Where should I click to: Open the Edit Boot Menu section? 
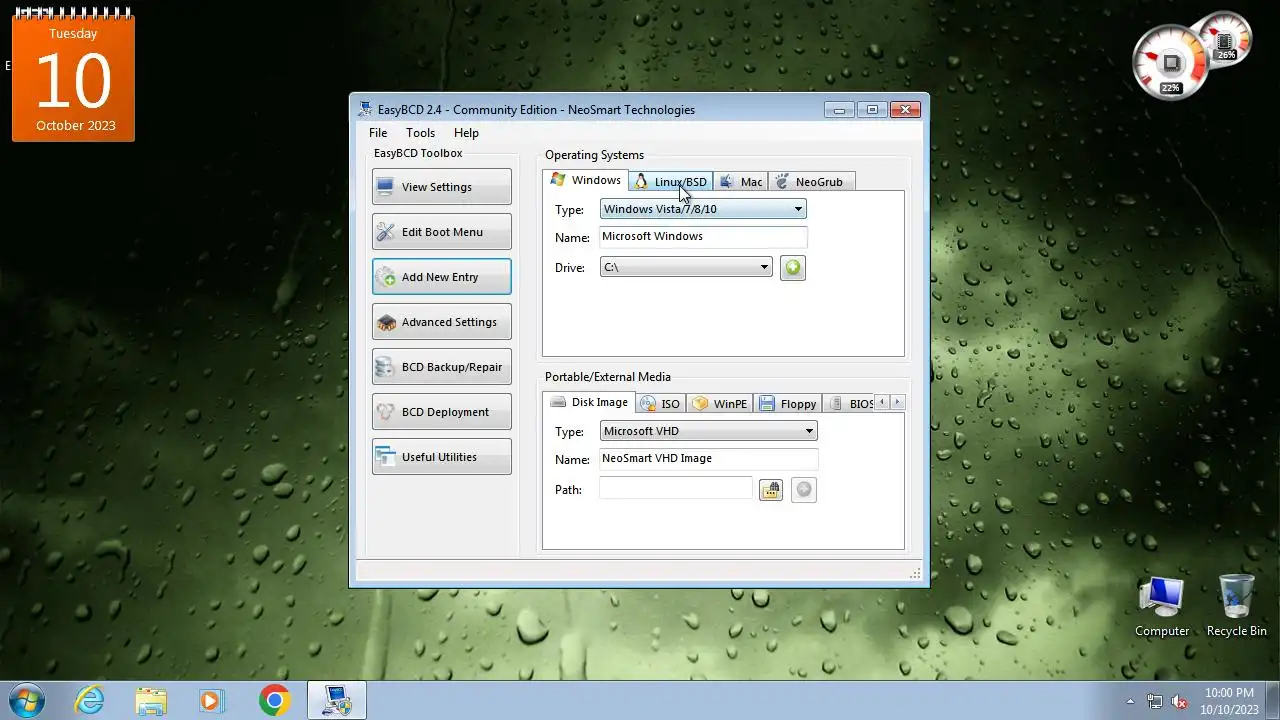coord(441,232)
